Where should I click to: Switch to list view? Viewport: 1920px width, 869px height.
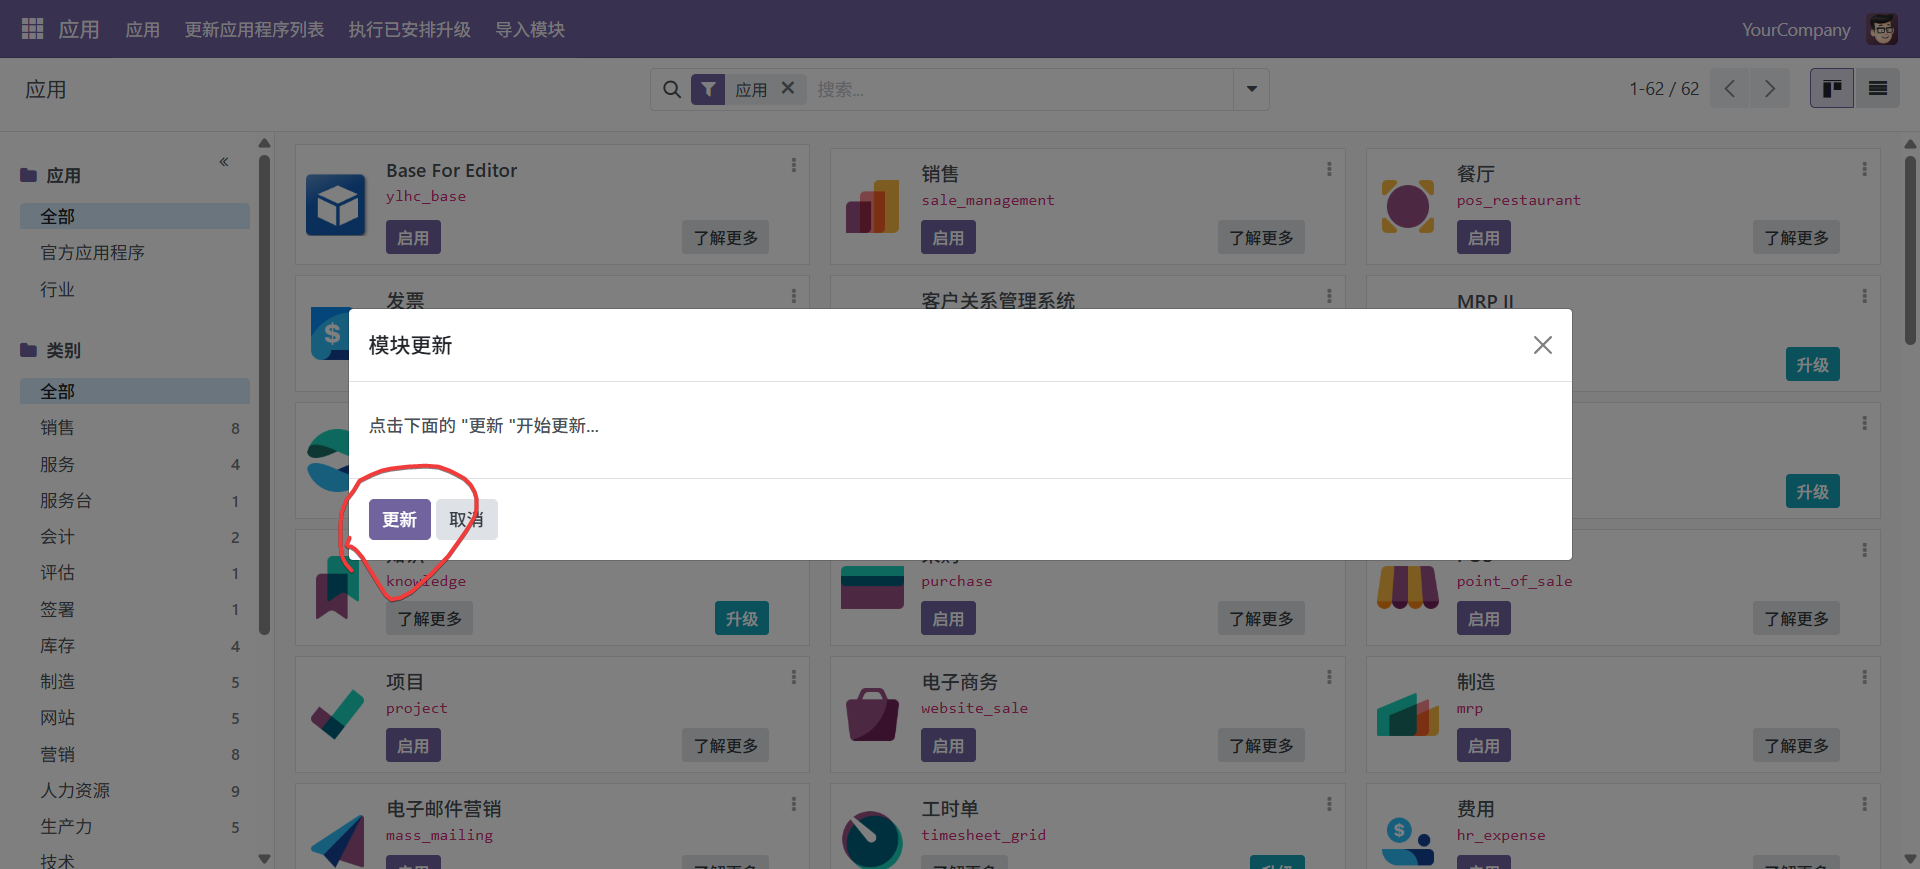click(x=1878, y=89)
